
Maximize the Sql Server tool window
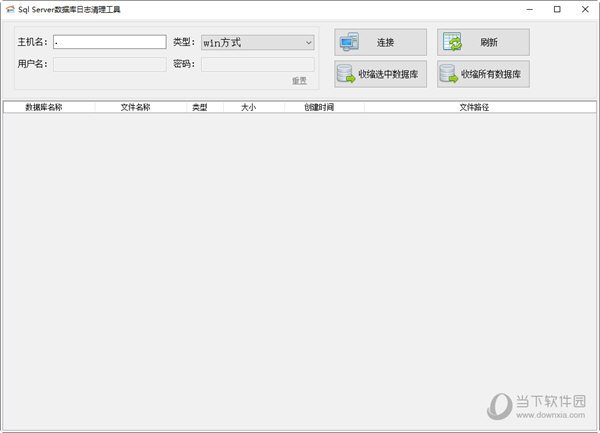tap(557, 10)
